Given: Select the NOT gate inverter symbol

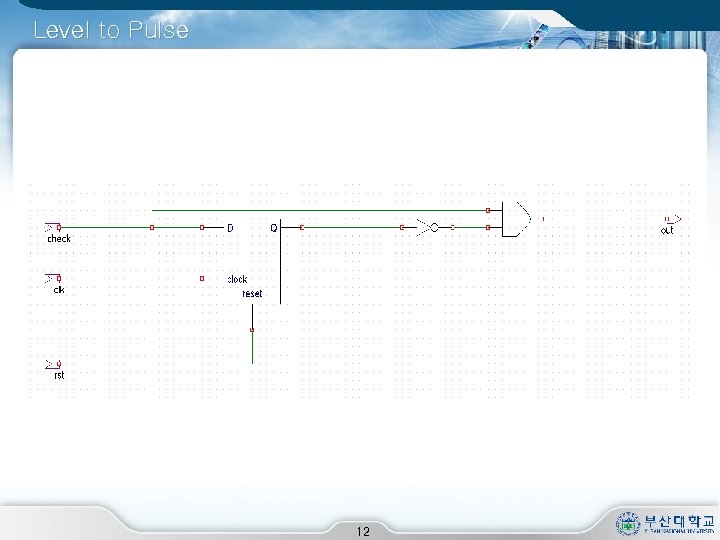Looking at the screenshot, I should [428, 227].
